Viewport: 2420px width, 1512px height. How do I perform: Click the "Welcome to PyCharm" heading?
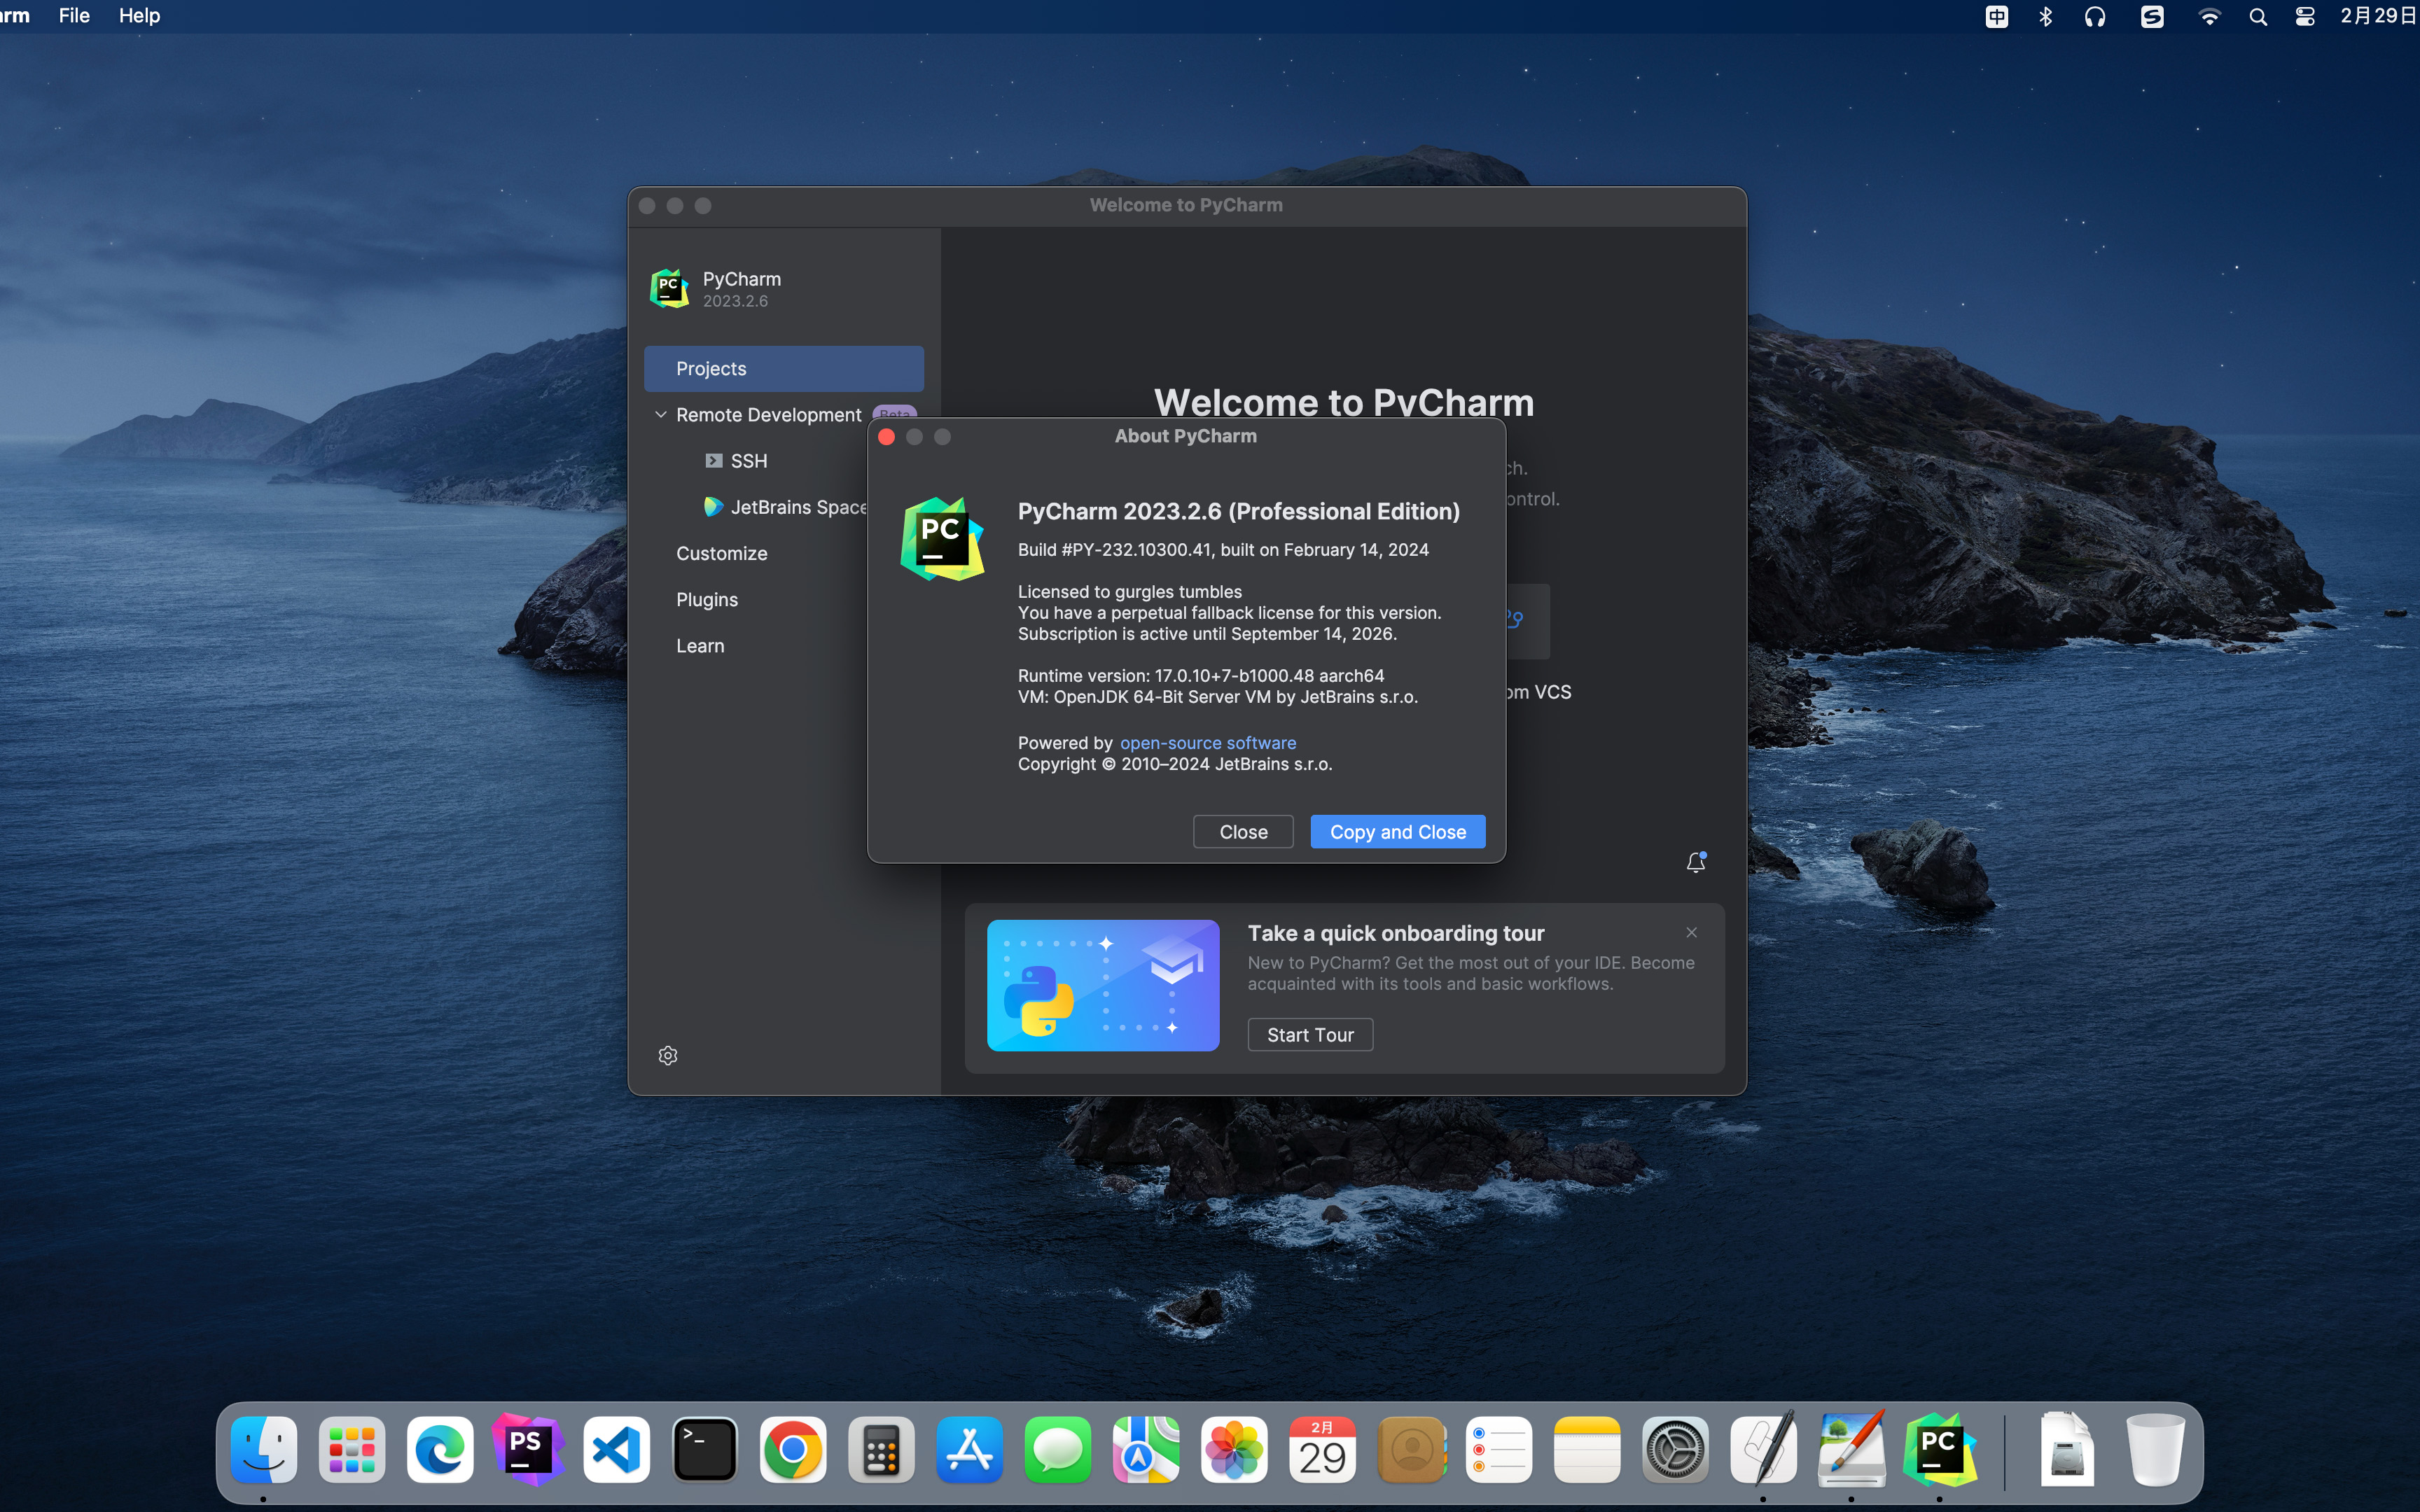tap(1343, 402)
